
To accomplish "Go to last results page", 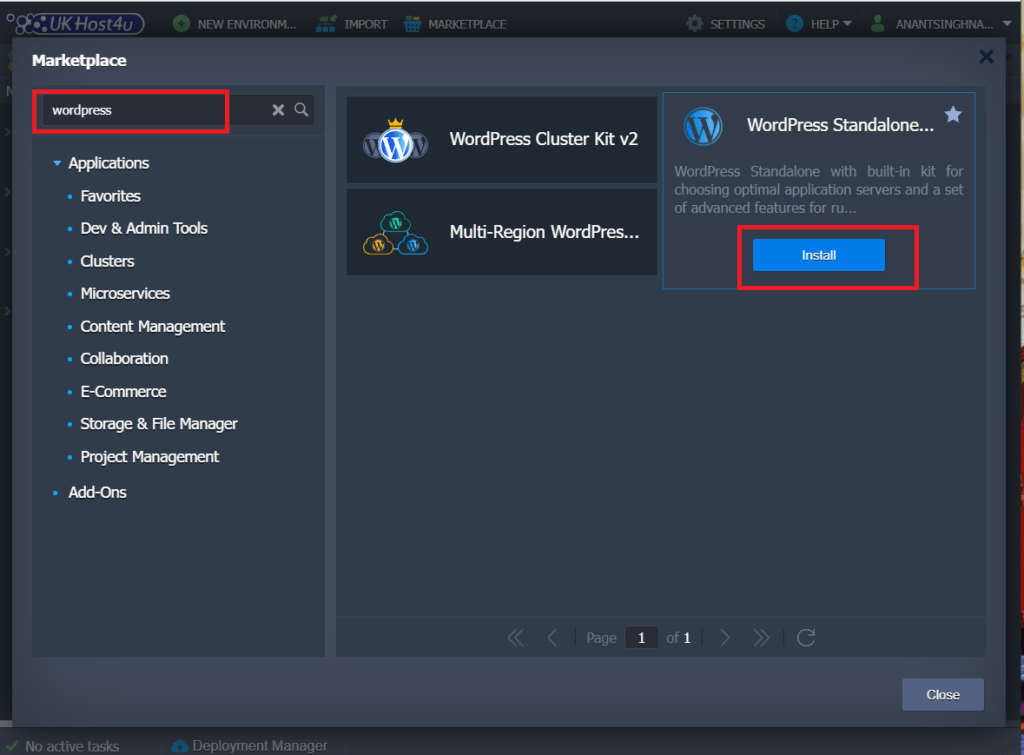I will click(761, 637).
